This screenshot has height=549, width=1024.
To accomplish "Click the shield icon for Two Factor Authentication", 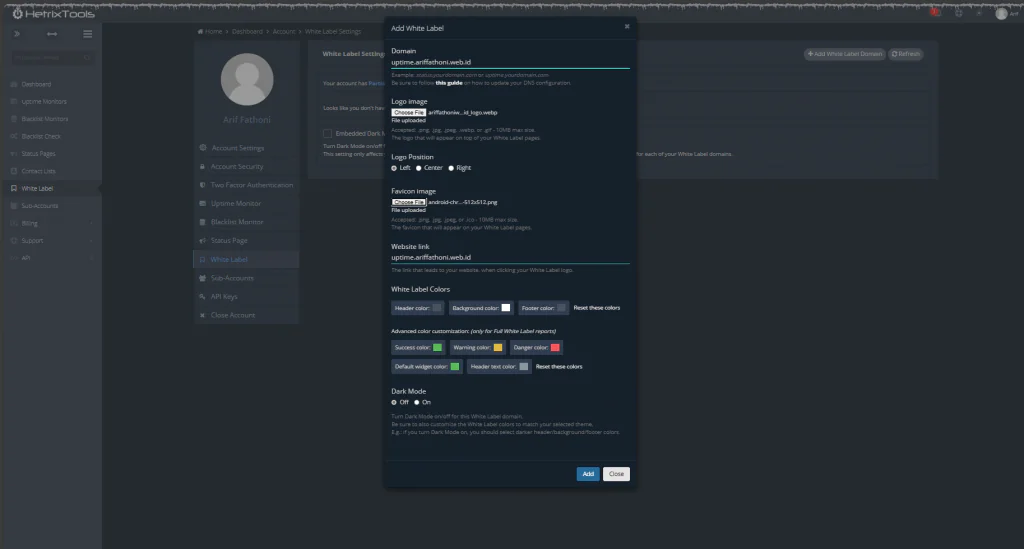I will point(202,185).
